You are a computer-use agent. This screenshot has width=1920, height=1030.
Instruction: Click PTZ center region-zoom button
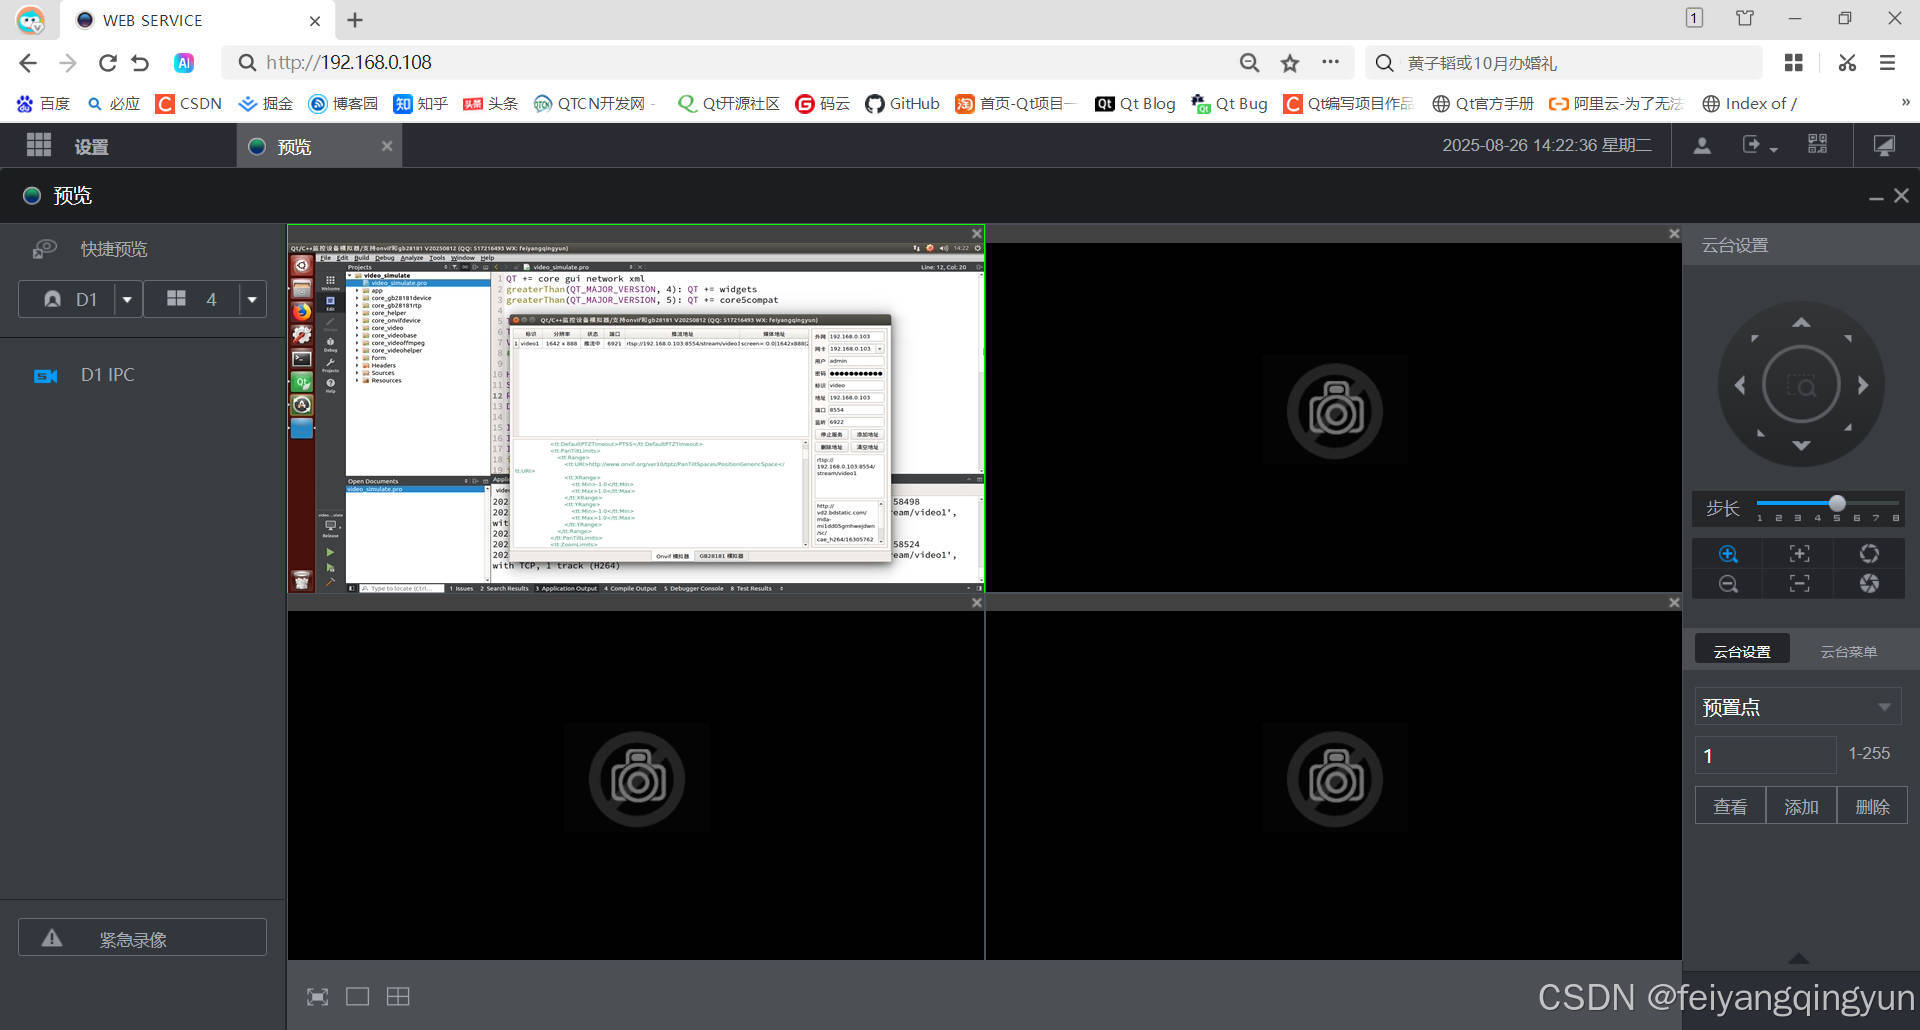point(1801,385)
